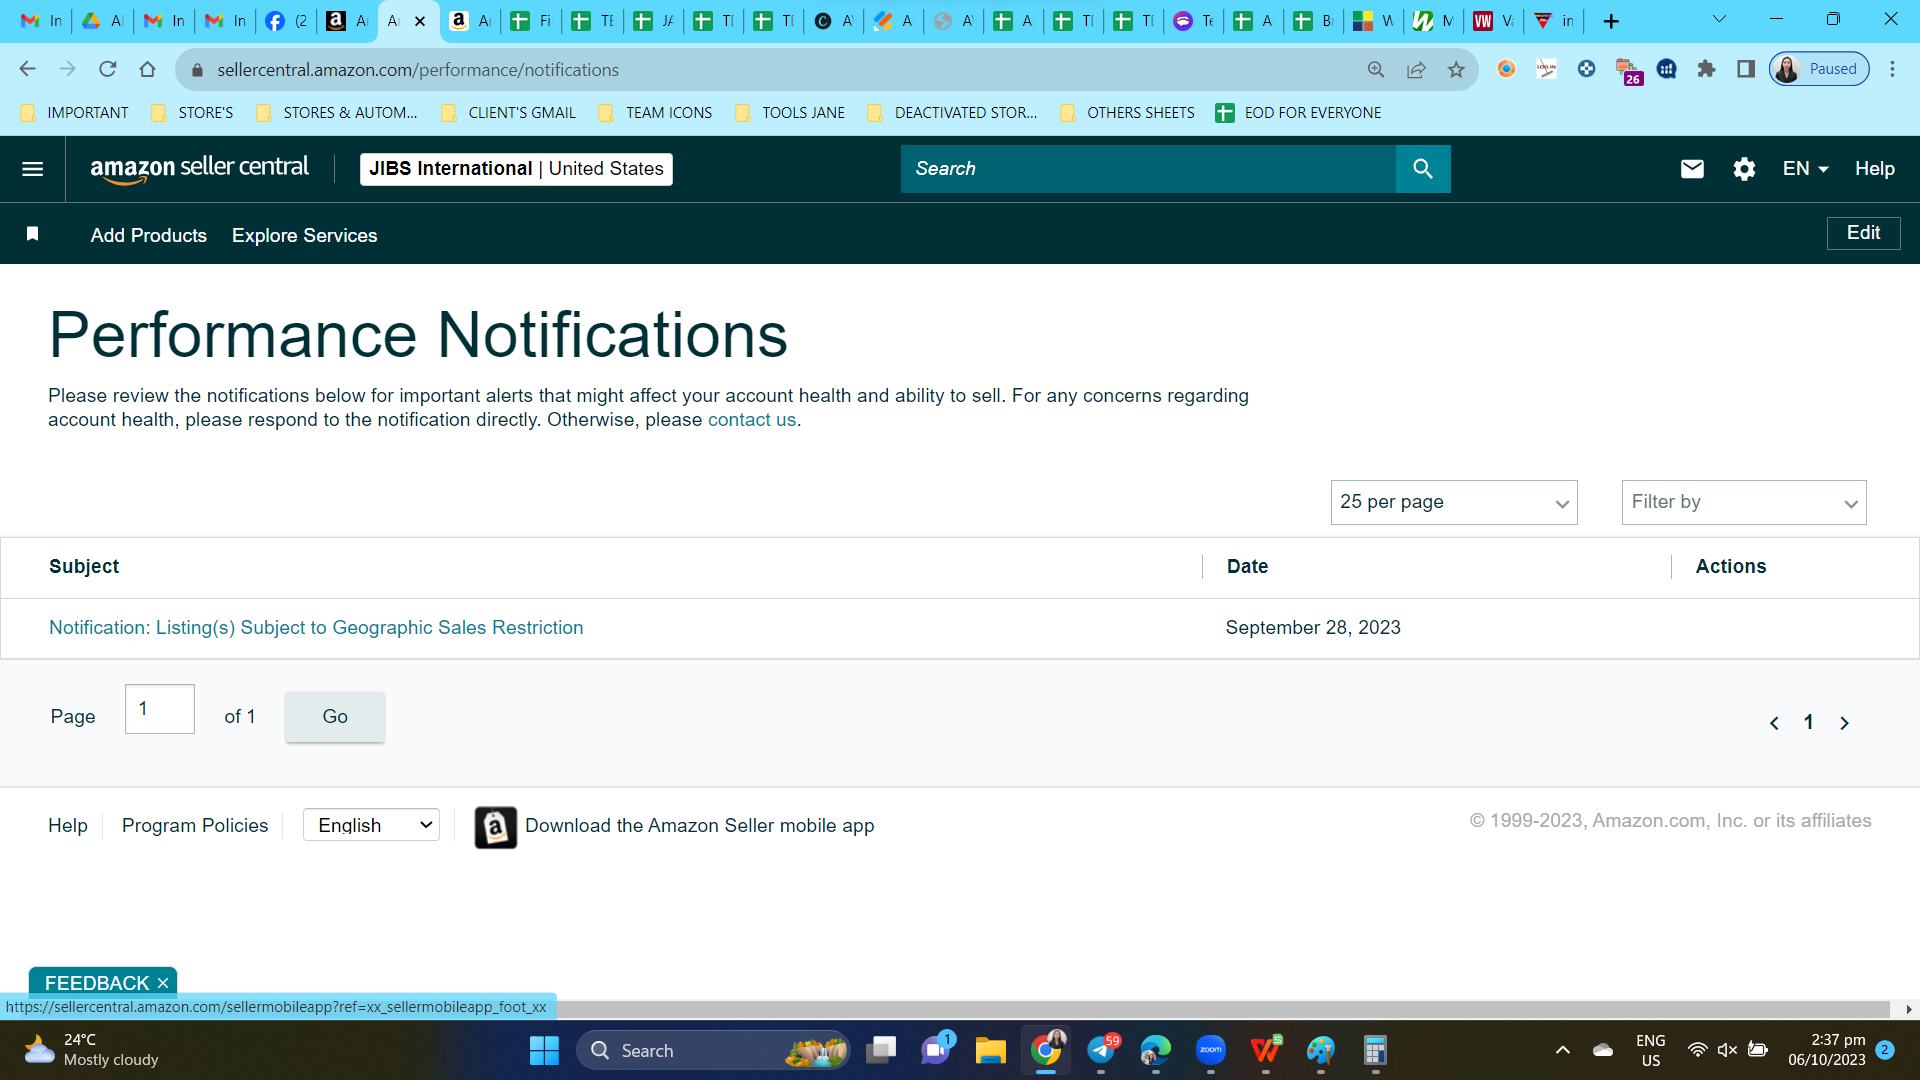Viewport: 1920px width, 1080px height.
Task: Go to previous page arrow in pagination
Action: [1774, 723]
